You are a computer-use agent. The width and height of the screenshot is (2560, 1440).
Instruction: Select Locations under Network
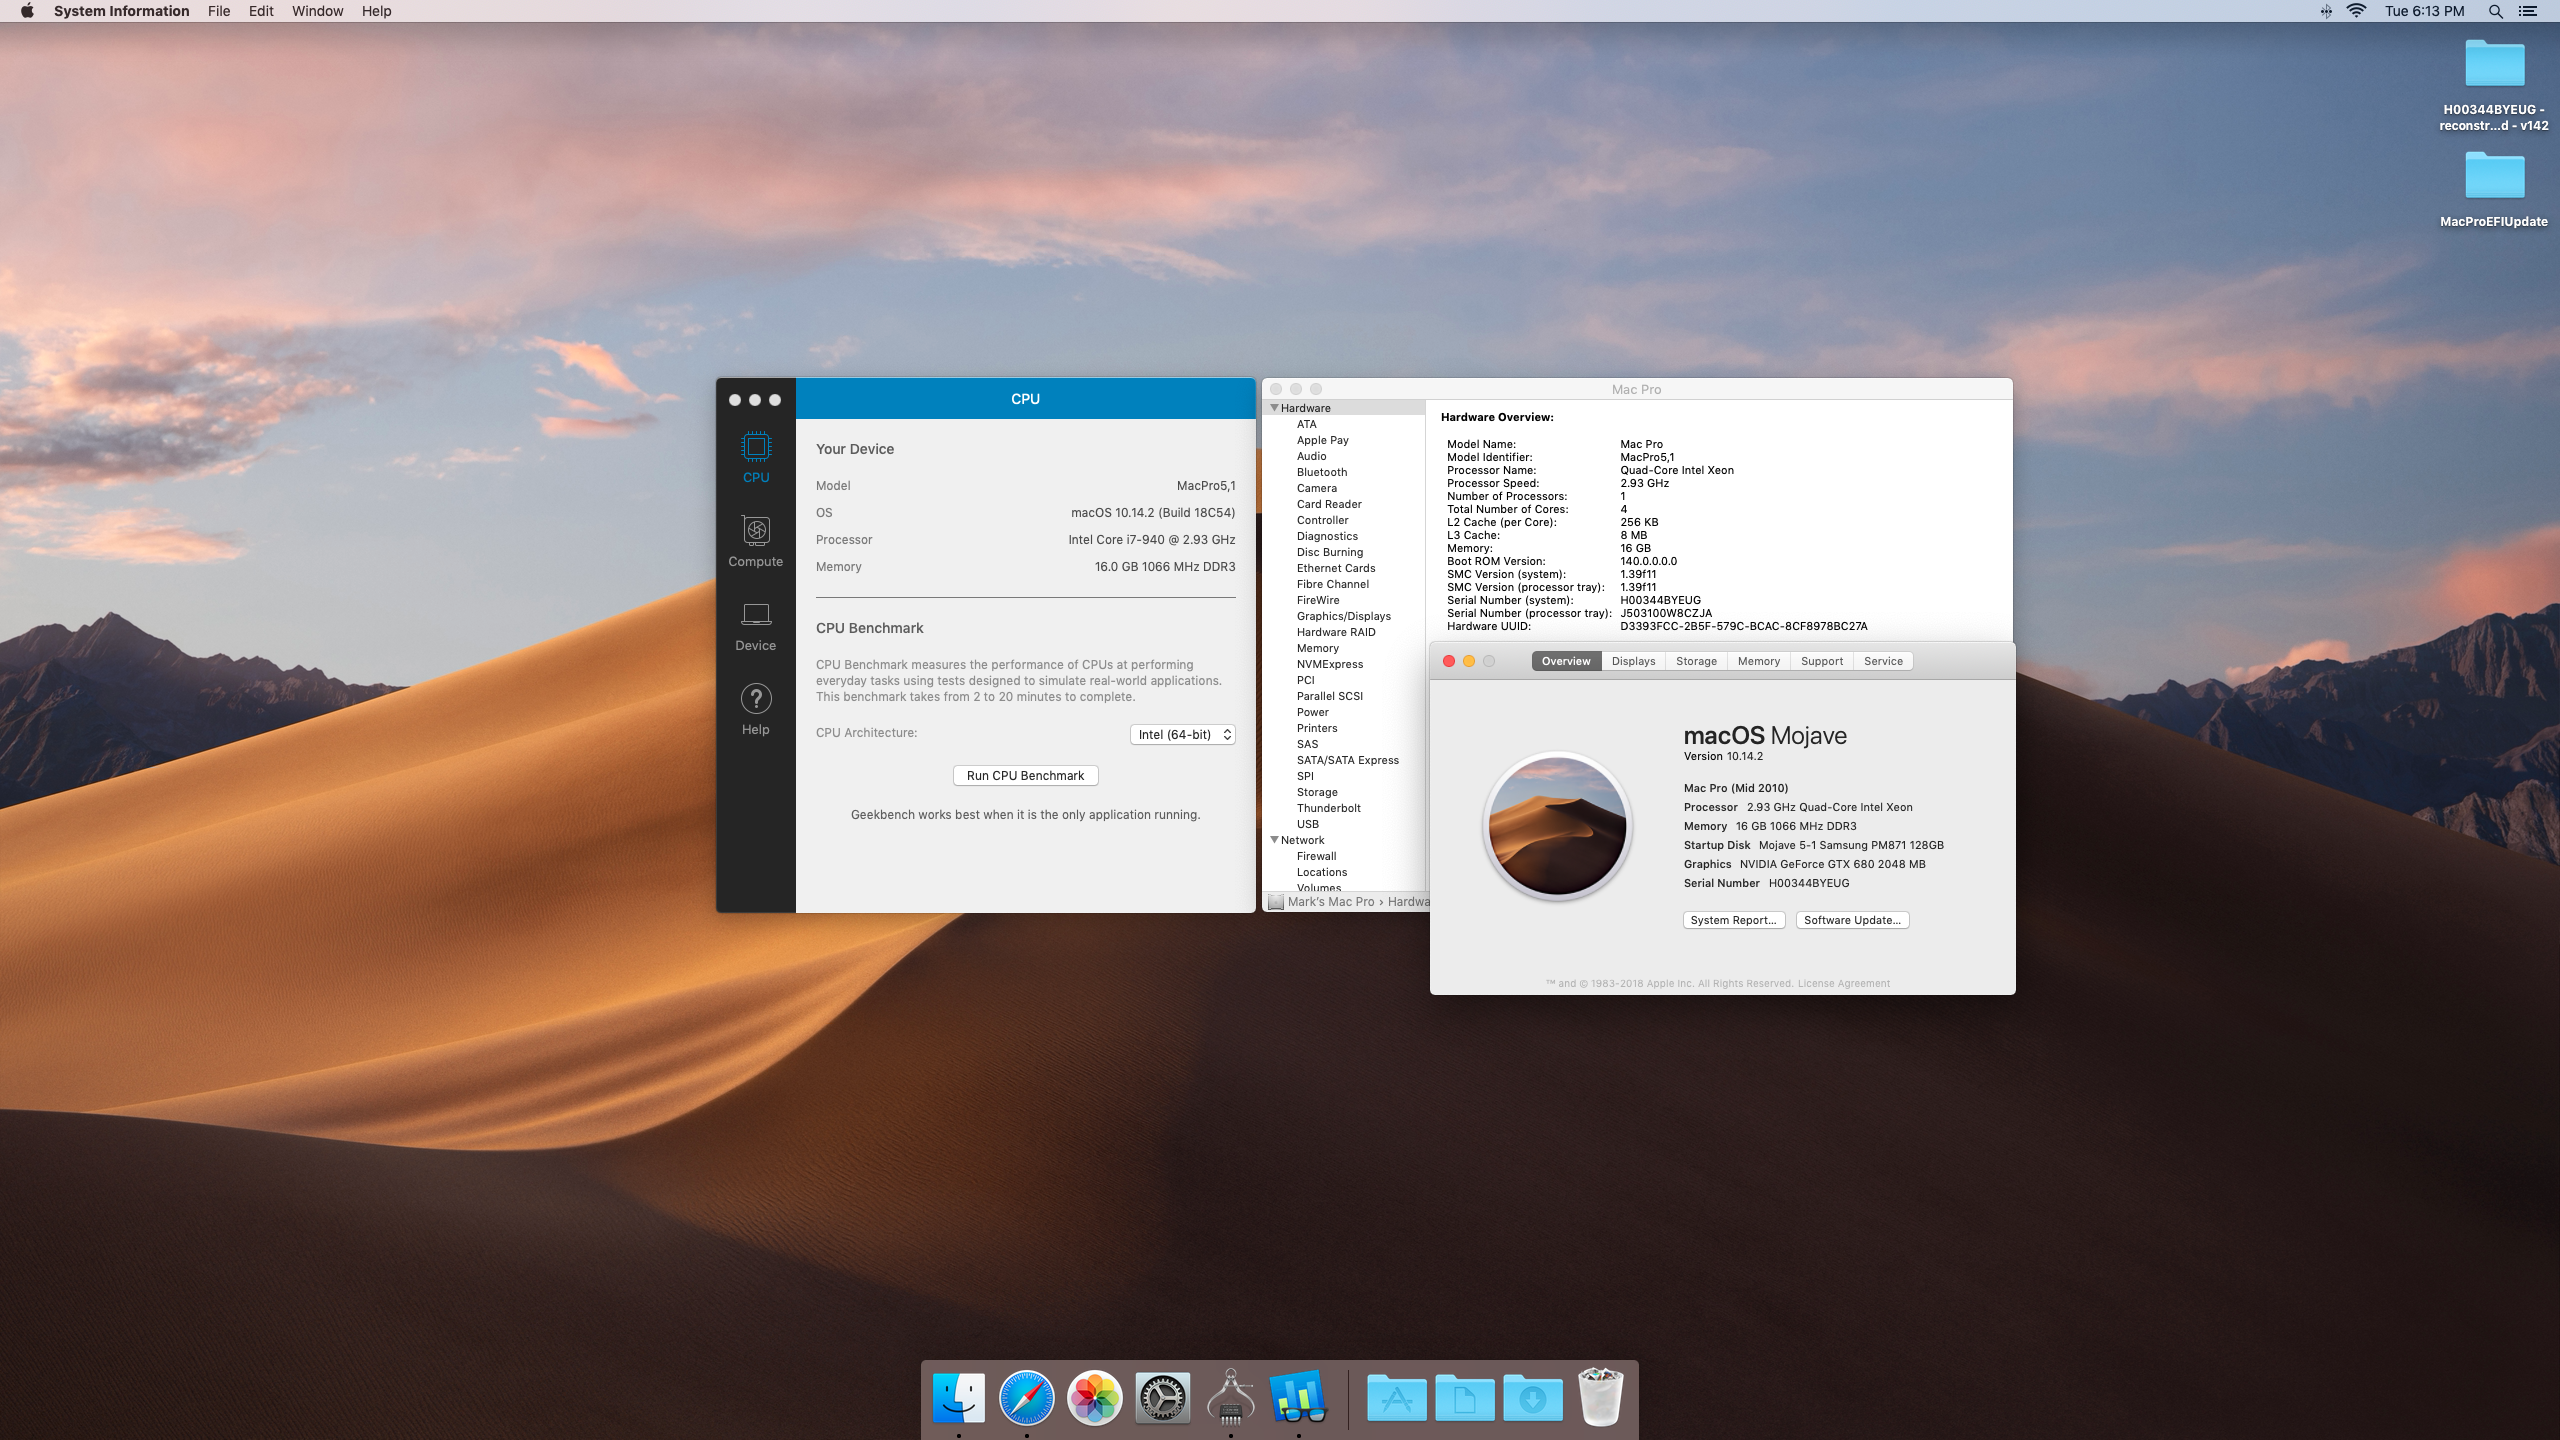1321,872
